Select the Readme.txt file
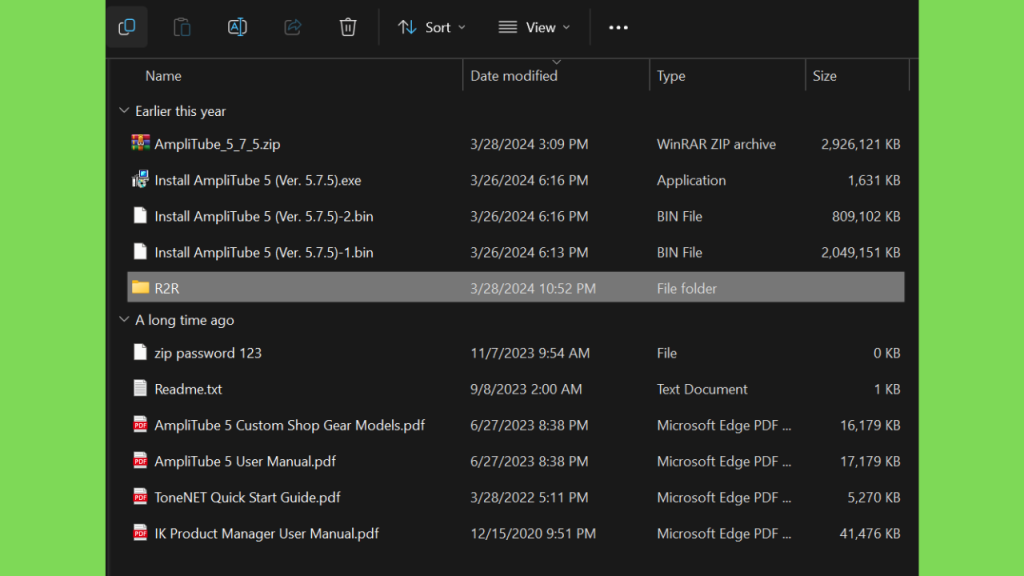The image size is (1024, 576). [188, 389]
